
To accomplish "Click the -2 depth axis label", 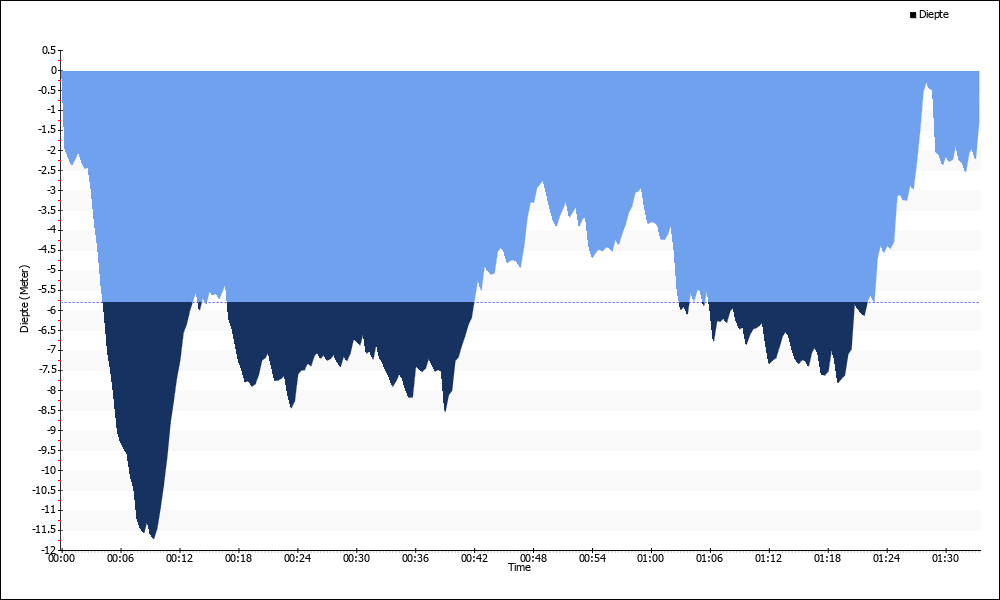I will coord(51,150).
